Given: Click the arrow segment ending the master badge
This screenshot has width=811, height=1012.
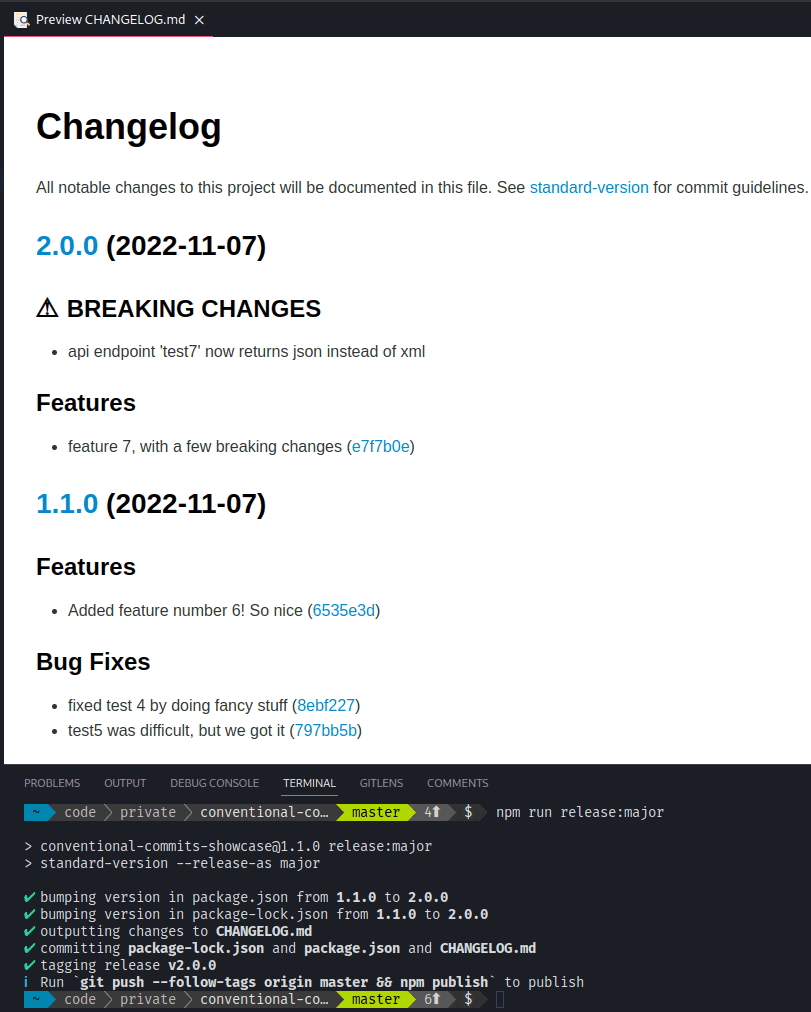Looking at the screenshot, I should tap(411, 812).
